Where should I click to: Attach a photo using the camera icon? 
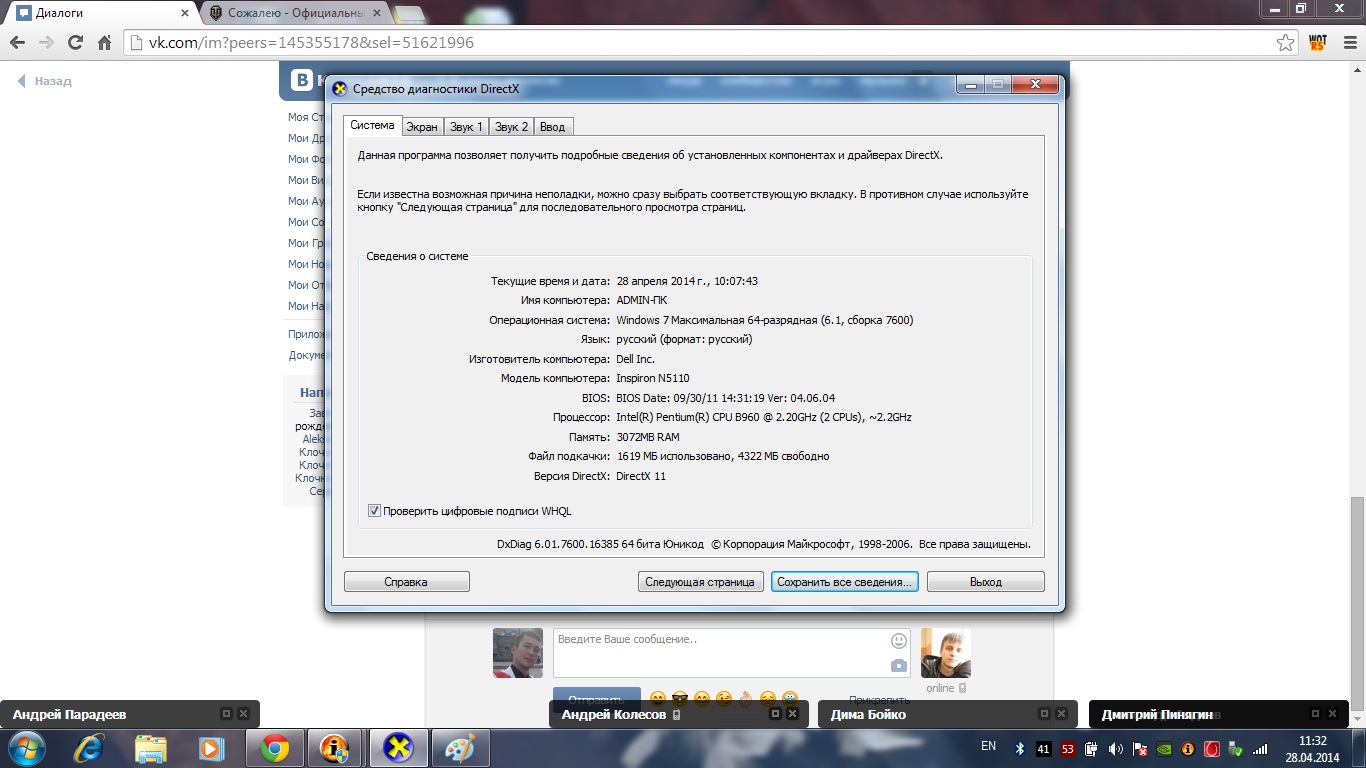pos(899,665)
